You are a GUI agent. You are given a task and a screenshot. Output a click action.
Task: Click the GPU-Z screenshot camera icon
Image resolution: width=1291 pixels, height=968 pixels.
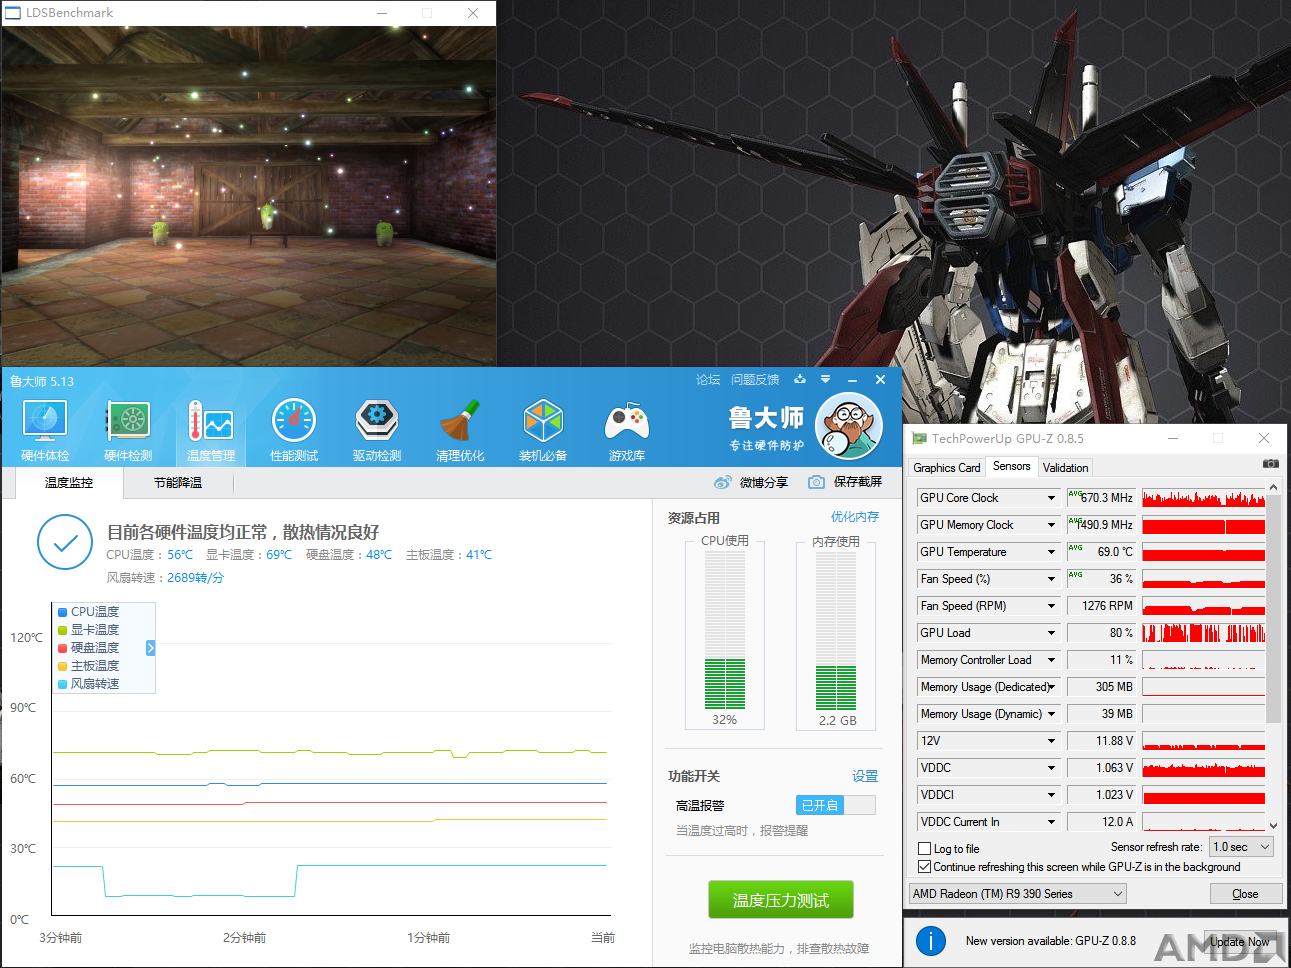coord(1270,464)
